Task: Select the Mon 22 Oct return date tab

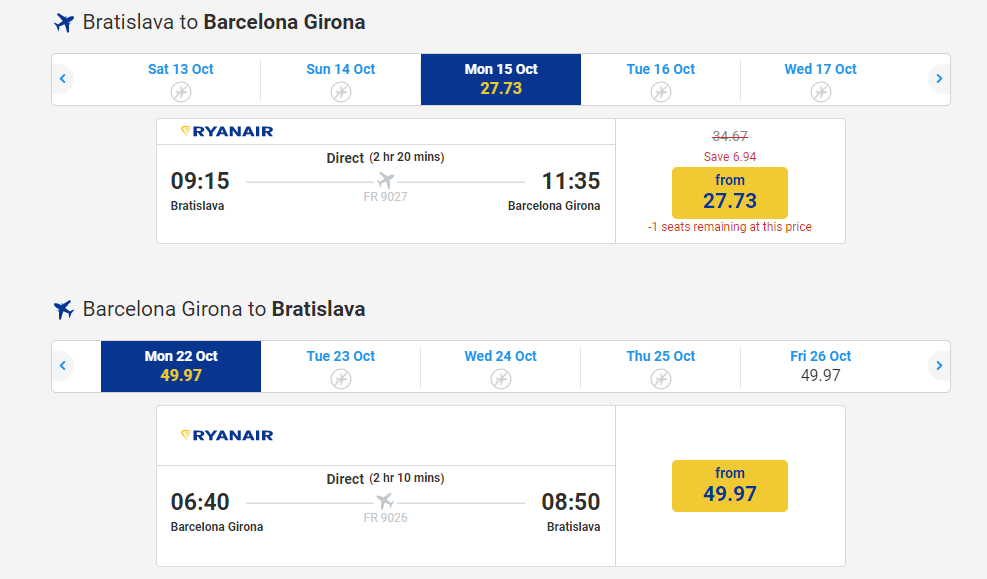Action: [181, 366]
